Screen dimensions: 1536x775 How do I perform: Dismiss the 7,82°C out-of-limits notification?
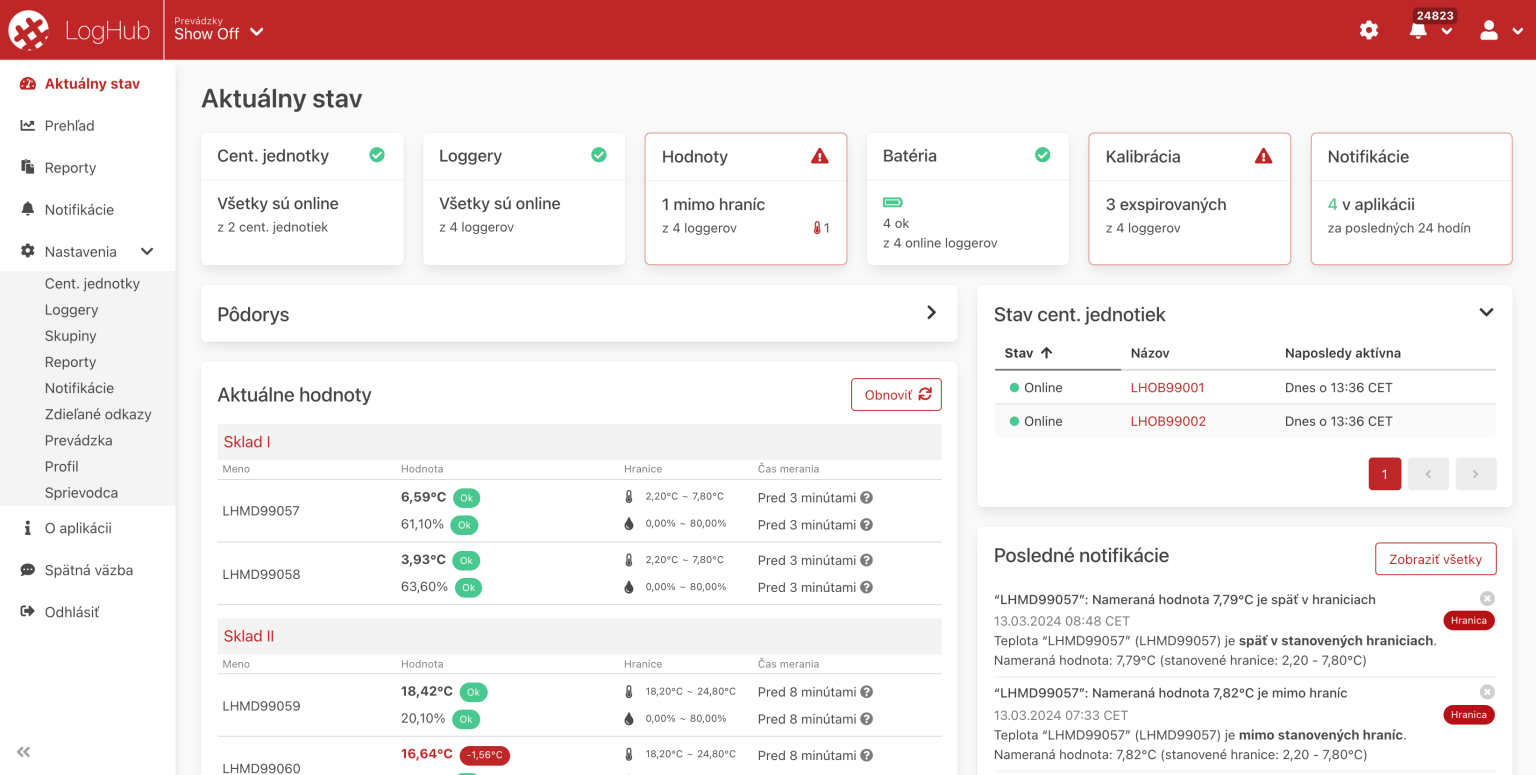(1487, 691)
